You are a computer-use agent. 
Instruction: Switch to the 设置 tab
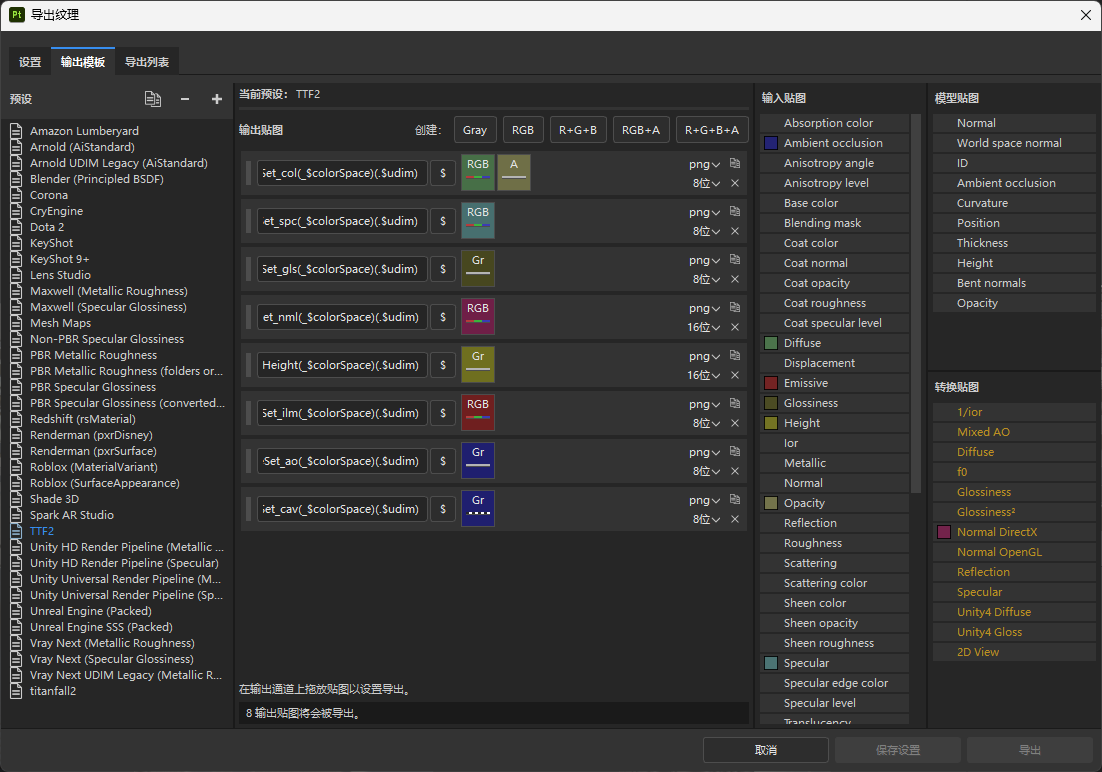(x=30, y=62)
